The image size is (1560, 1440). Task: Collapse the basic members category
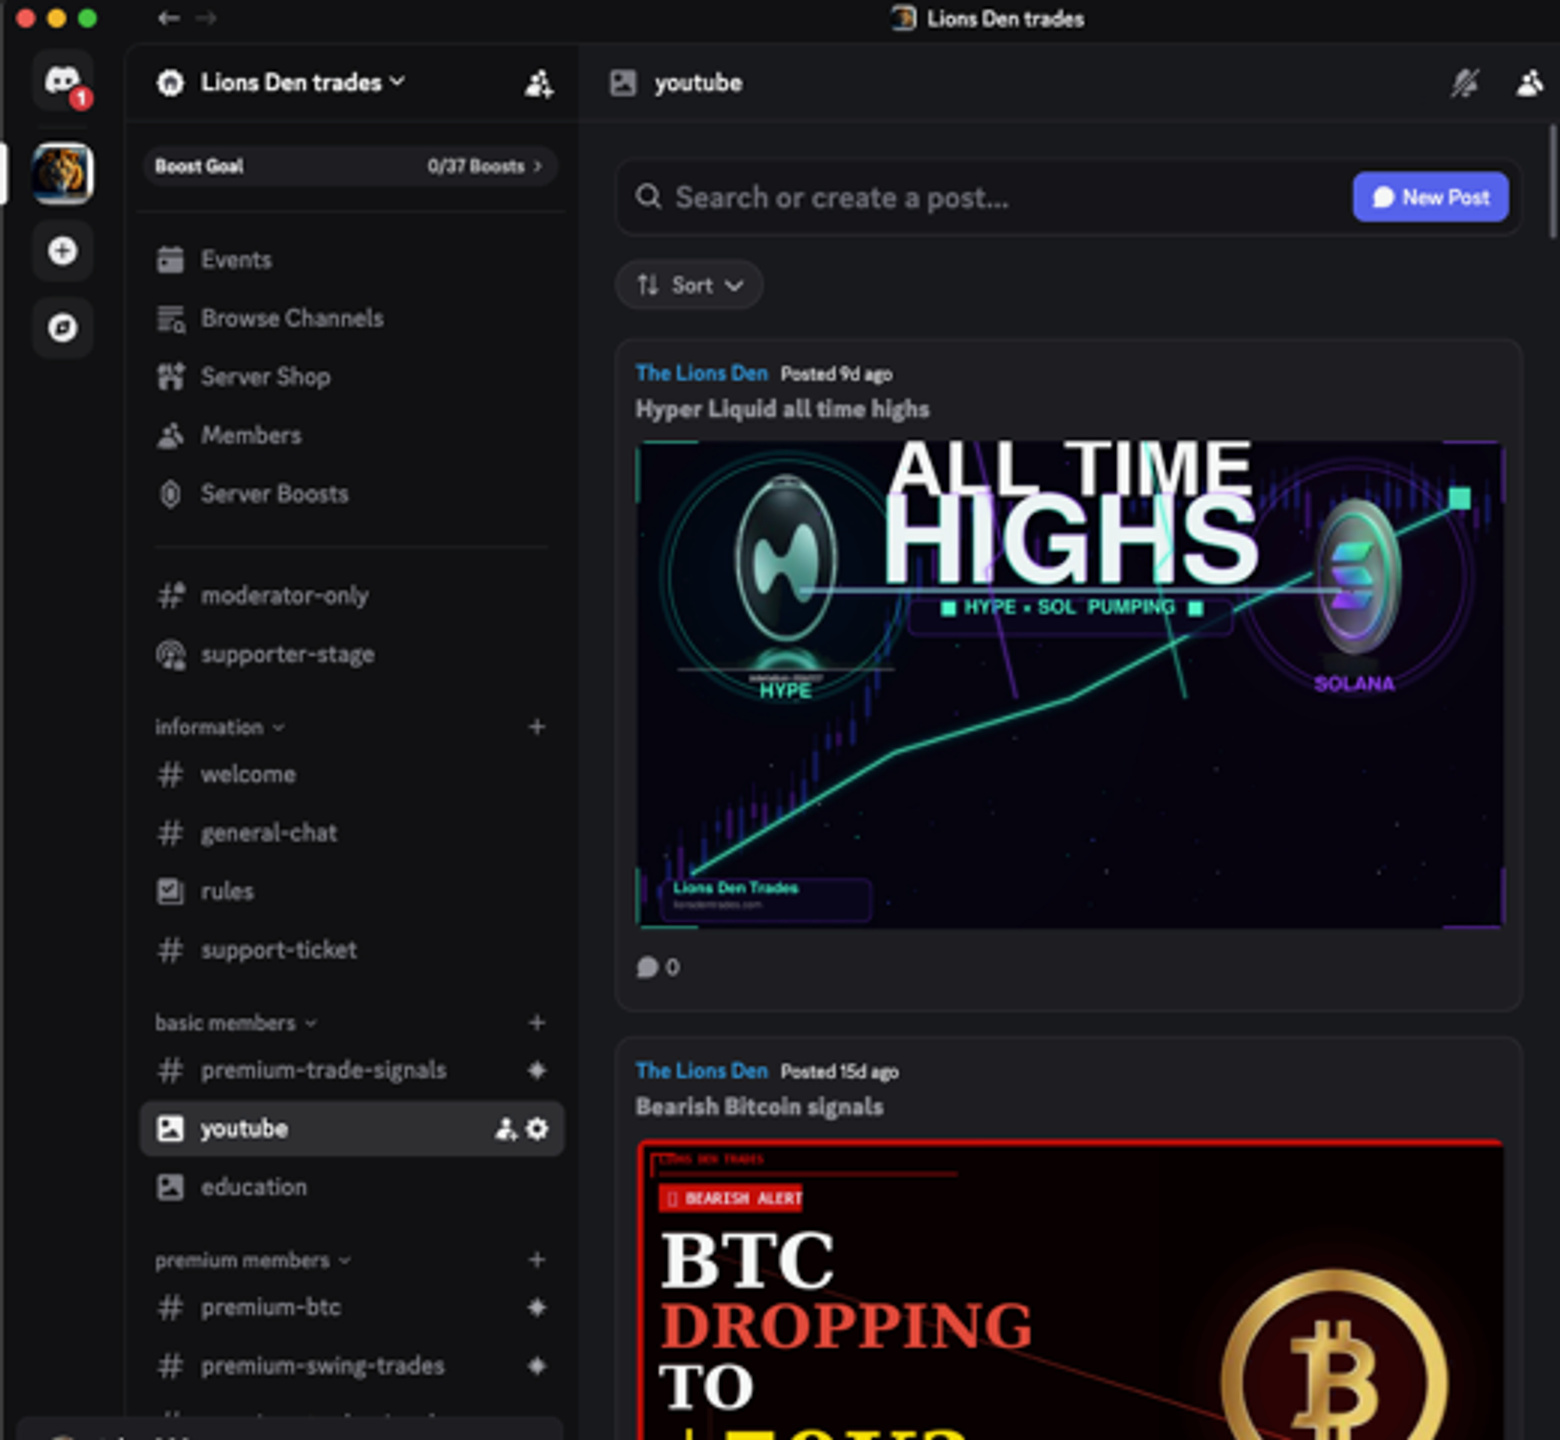tap(236, 1023)
